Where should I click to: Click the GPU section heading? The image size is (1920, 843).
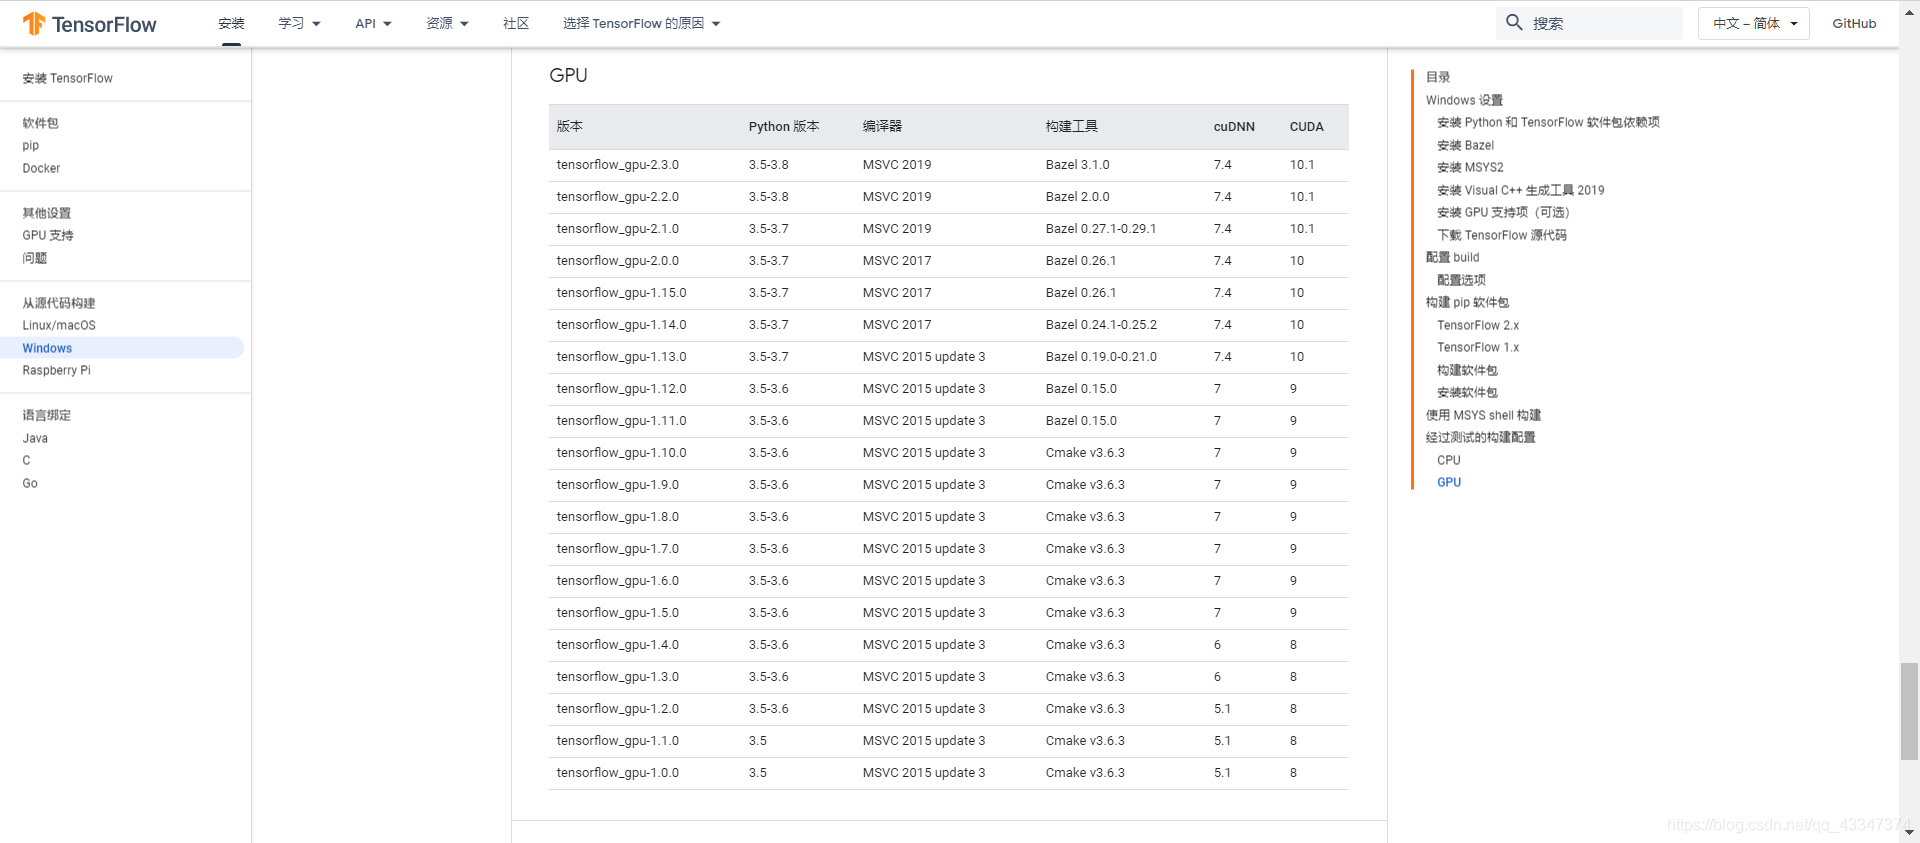coord(568,75)
